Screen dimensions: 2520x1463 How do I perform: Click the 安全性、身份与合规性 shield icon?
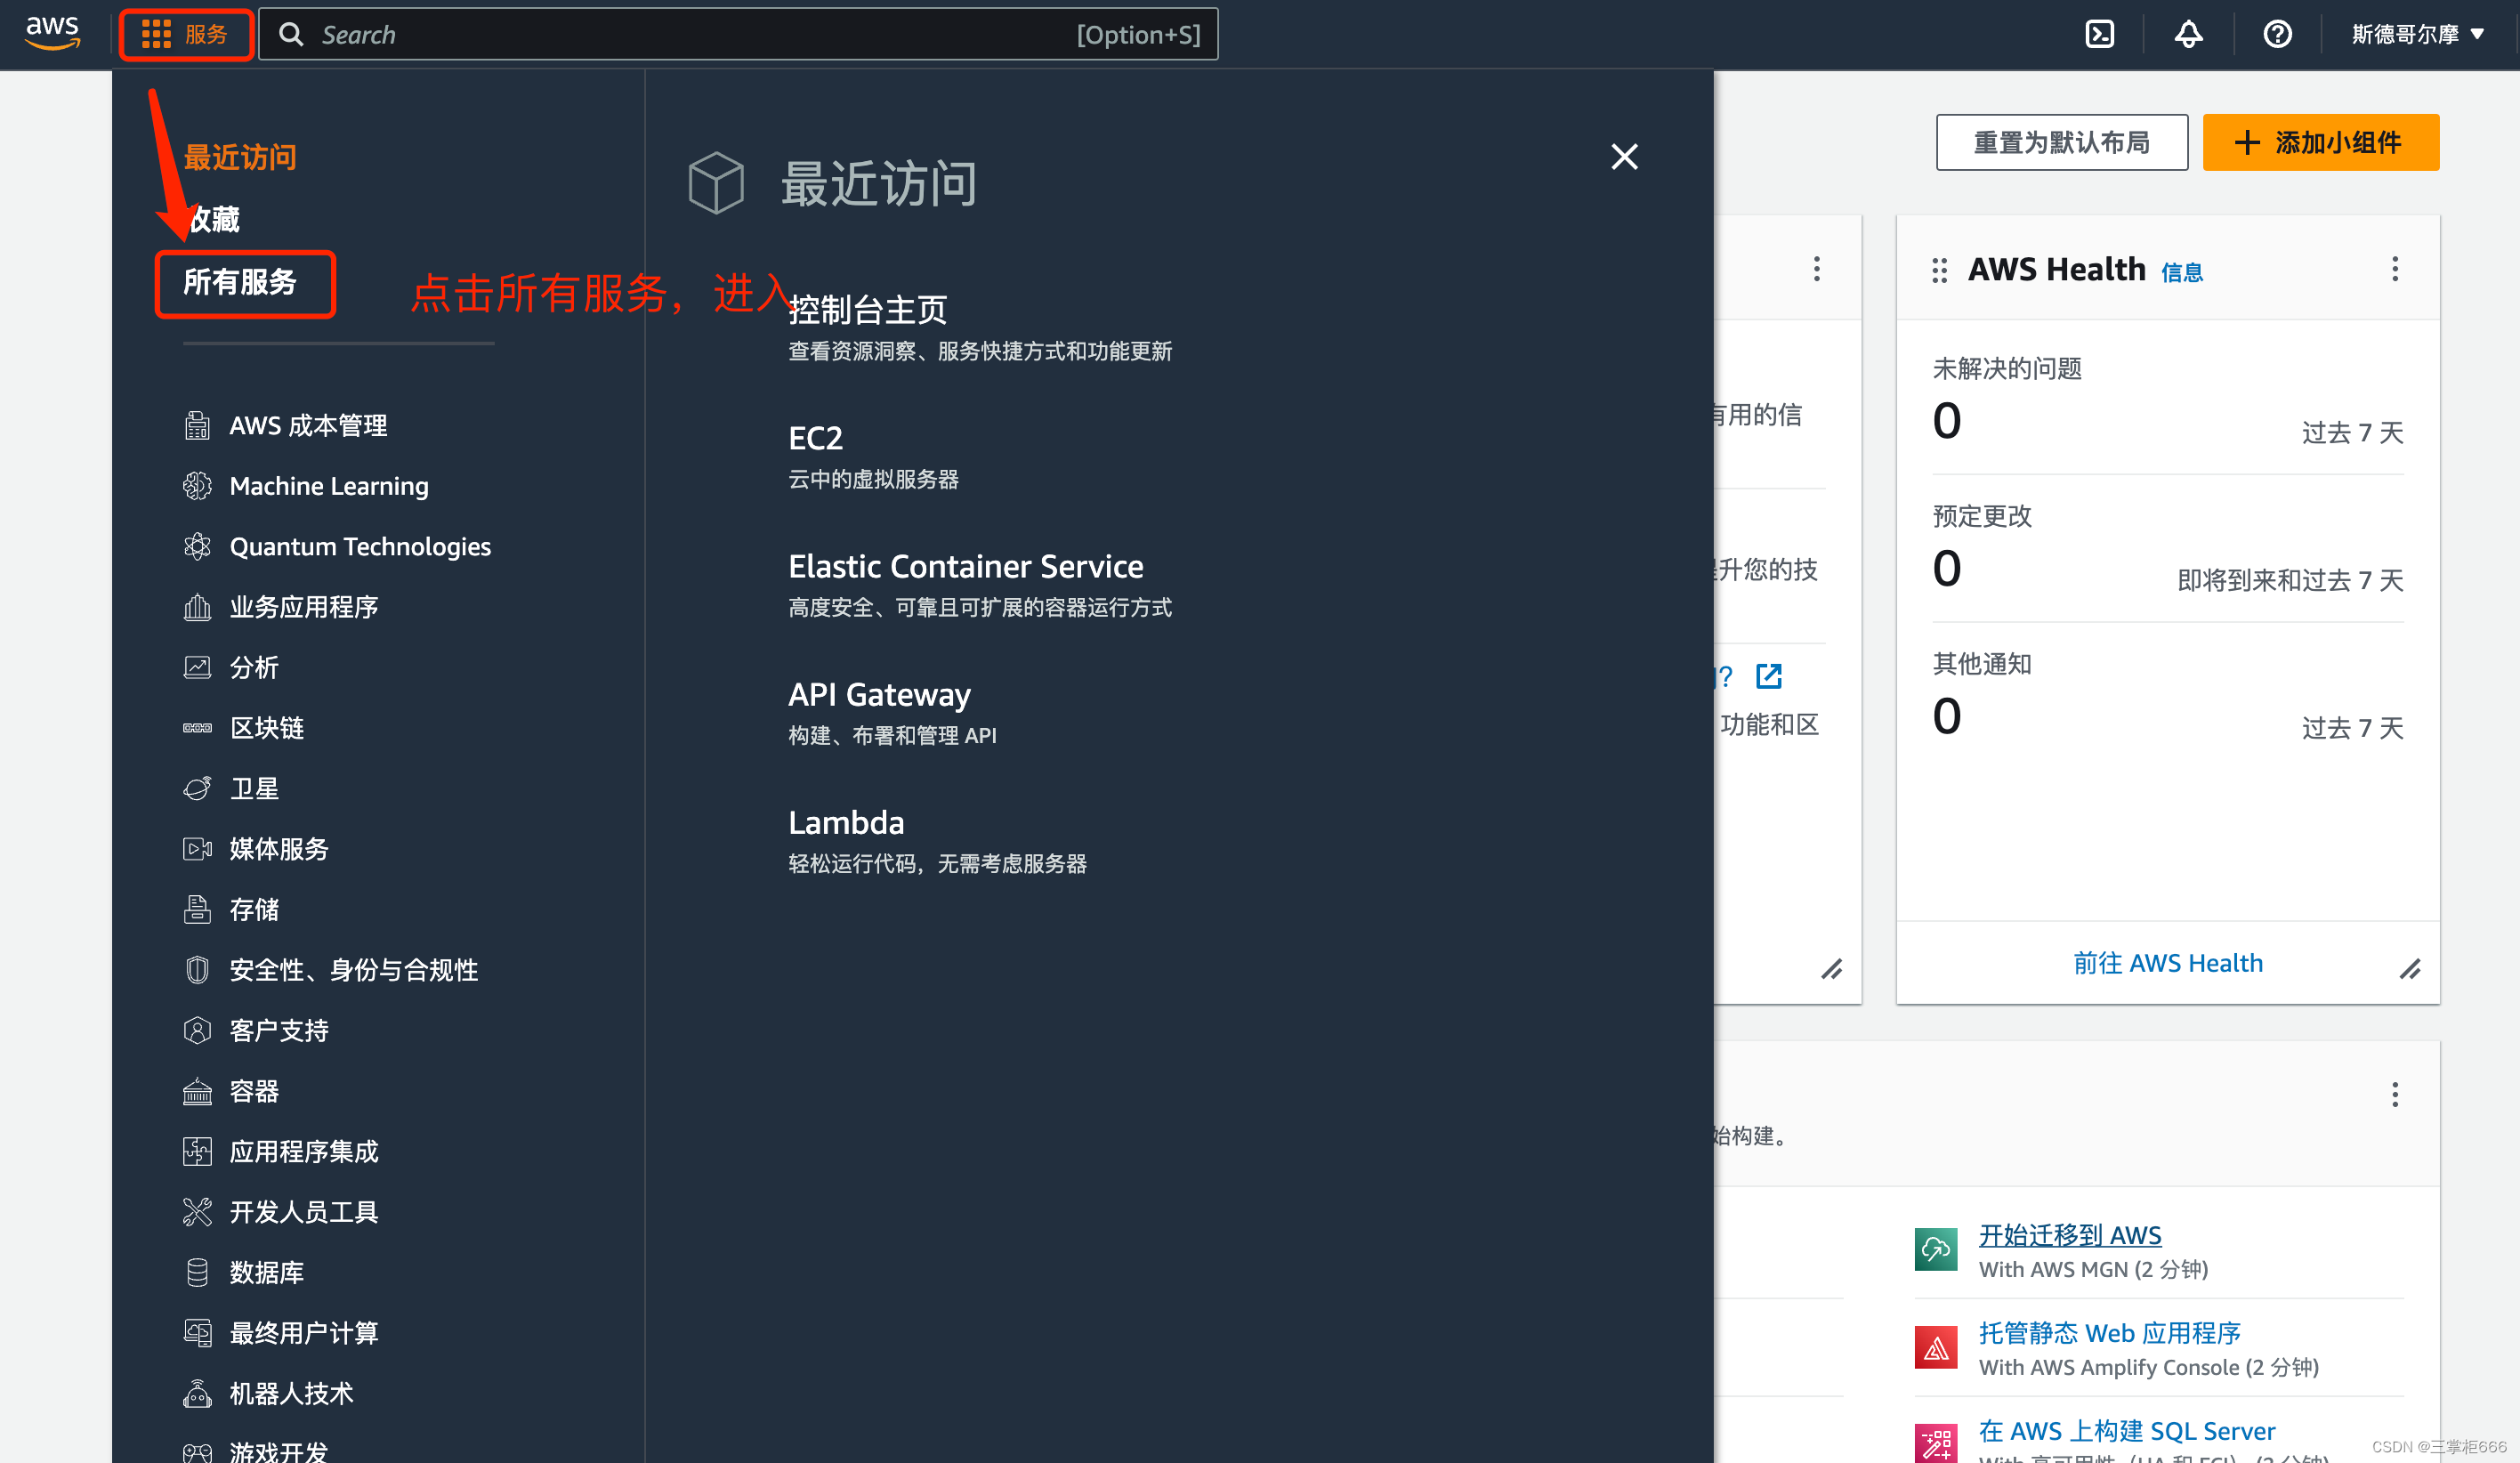pos(197,970)
